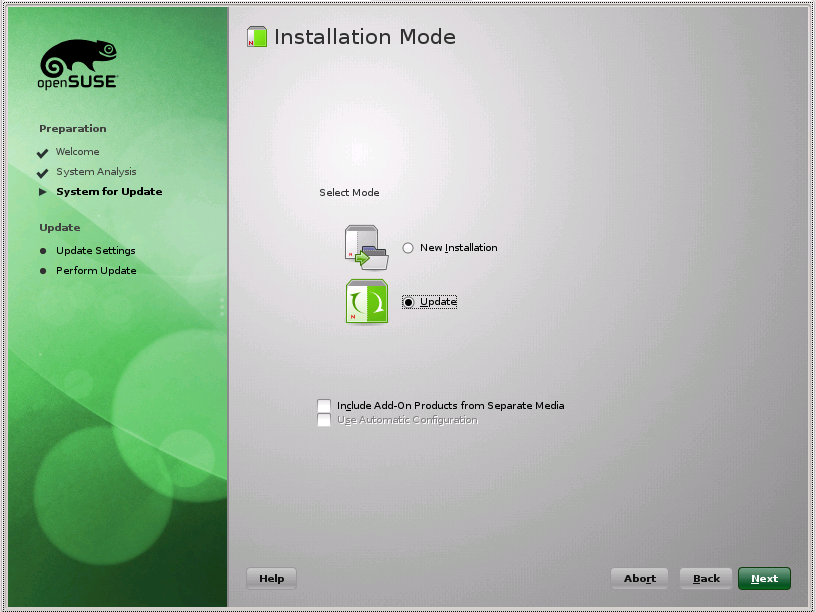
Task: Go Back to the previous step
Action: [706, 578]
